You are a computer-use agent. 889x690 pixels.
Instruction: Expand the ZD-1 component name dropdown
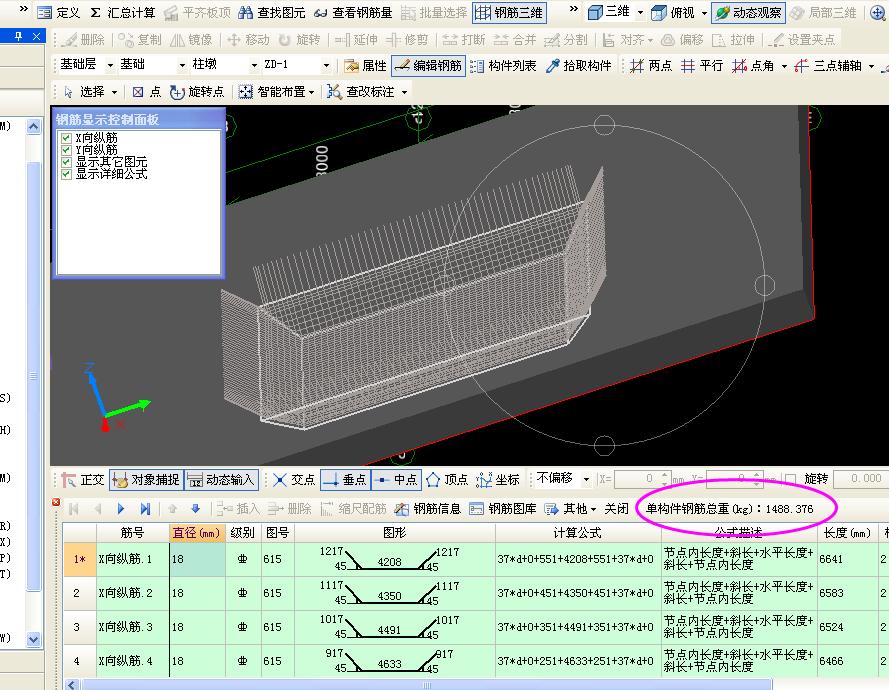coord(326,65)
